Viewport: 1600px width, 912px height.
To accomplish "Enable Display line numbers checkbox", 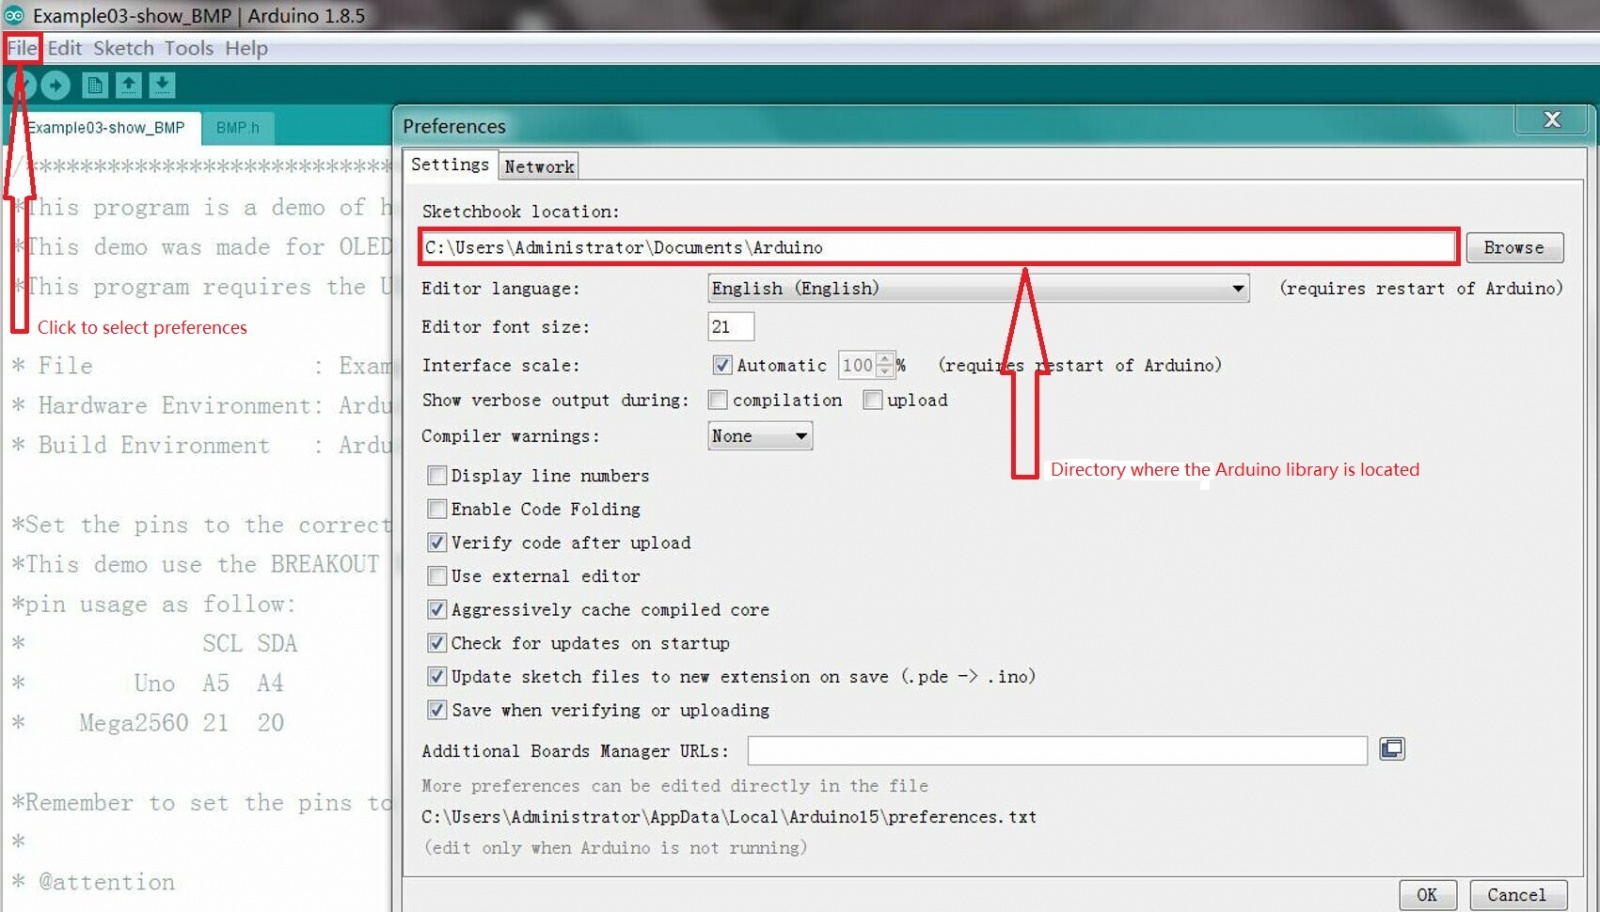I will [x=437, y=475].
